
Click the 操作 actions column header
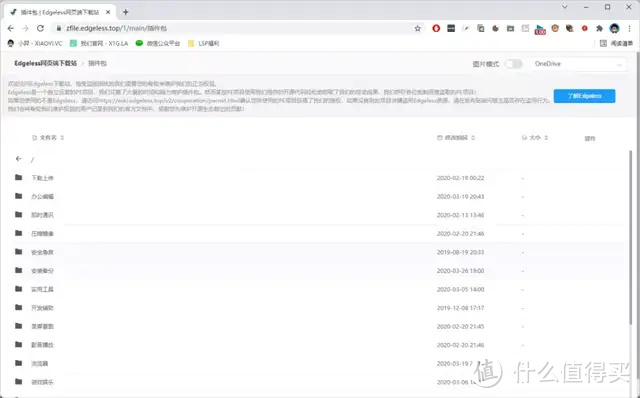pos(590,138)
